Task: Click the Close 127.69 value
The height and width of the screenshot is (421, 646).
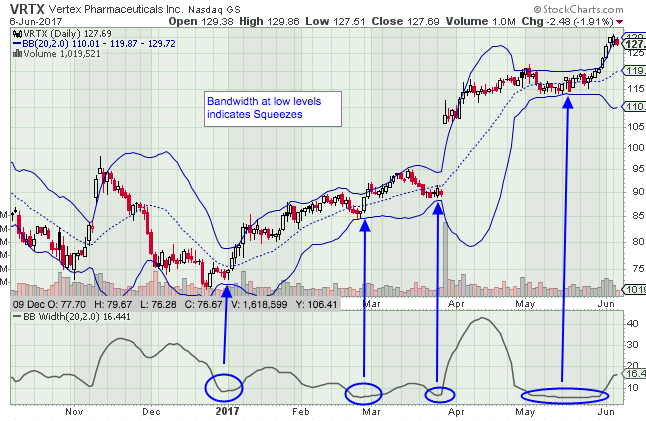Action: pyautogui.click(x=405, y=21)
